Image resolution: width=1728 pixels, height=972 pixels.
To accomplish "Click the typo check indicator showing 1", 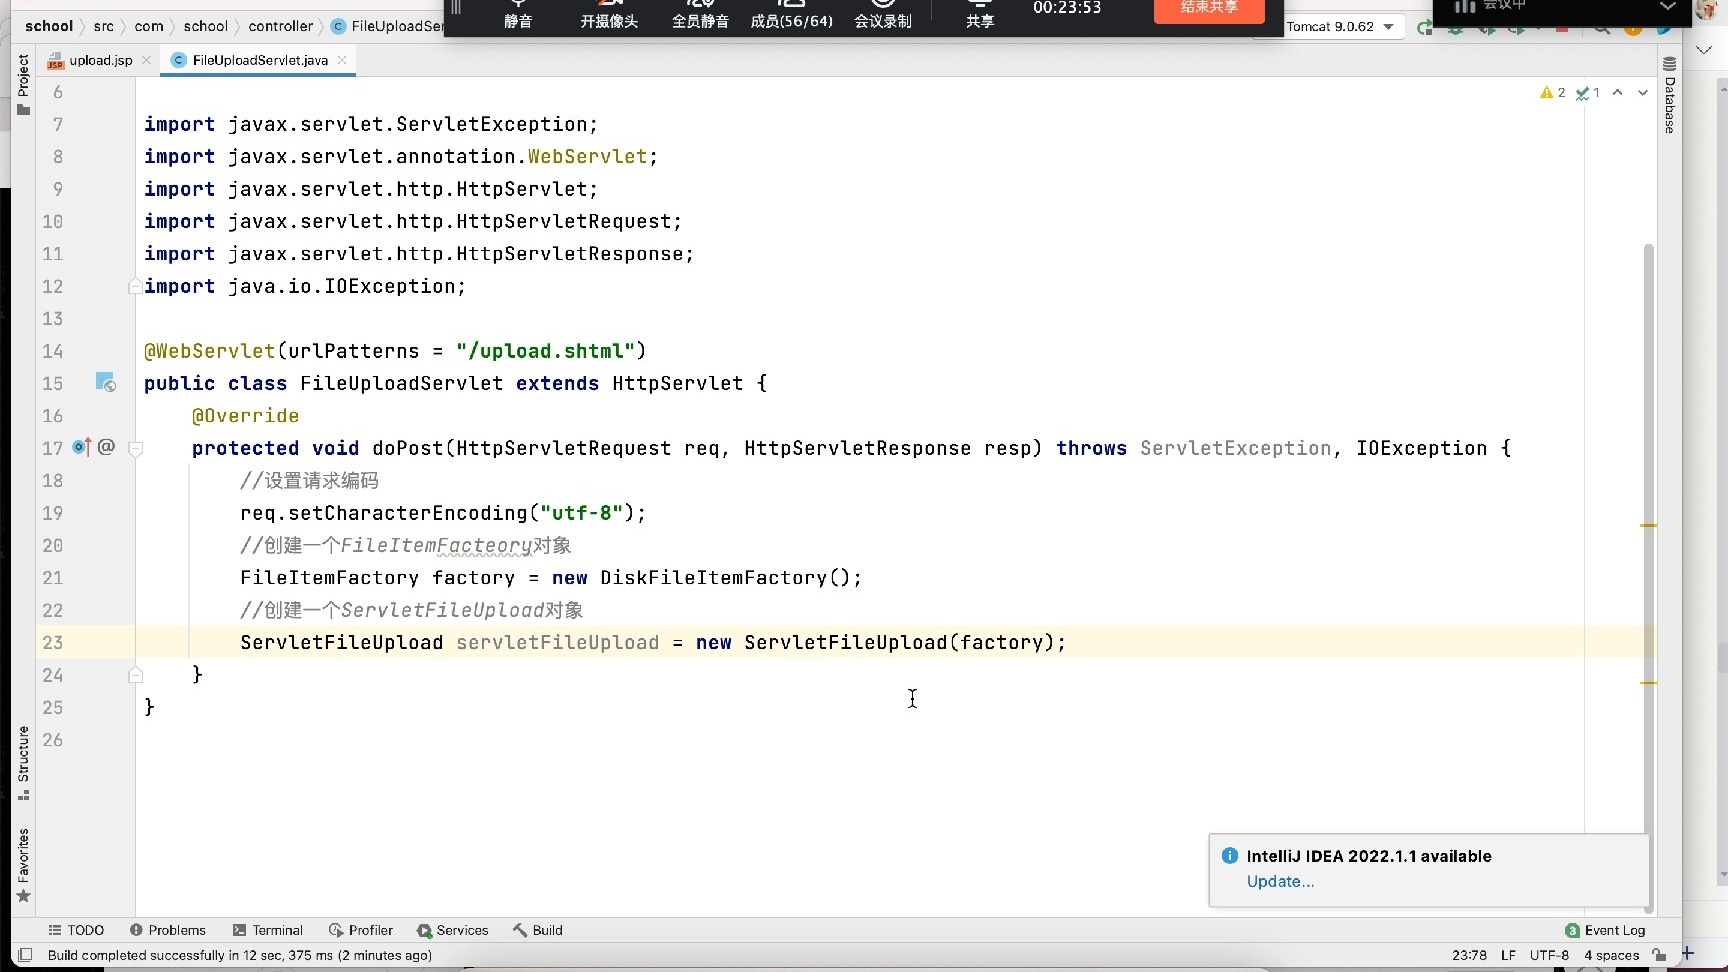I will point(1588,92).
